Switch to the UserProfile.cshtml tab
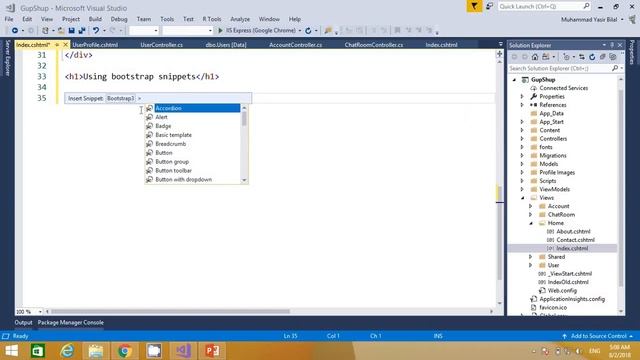Viewport: 640px width, 360px height. [x=95, y=45]
